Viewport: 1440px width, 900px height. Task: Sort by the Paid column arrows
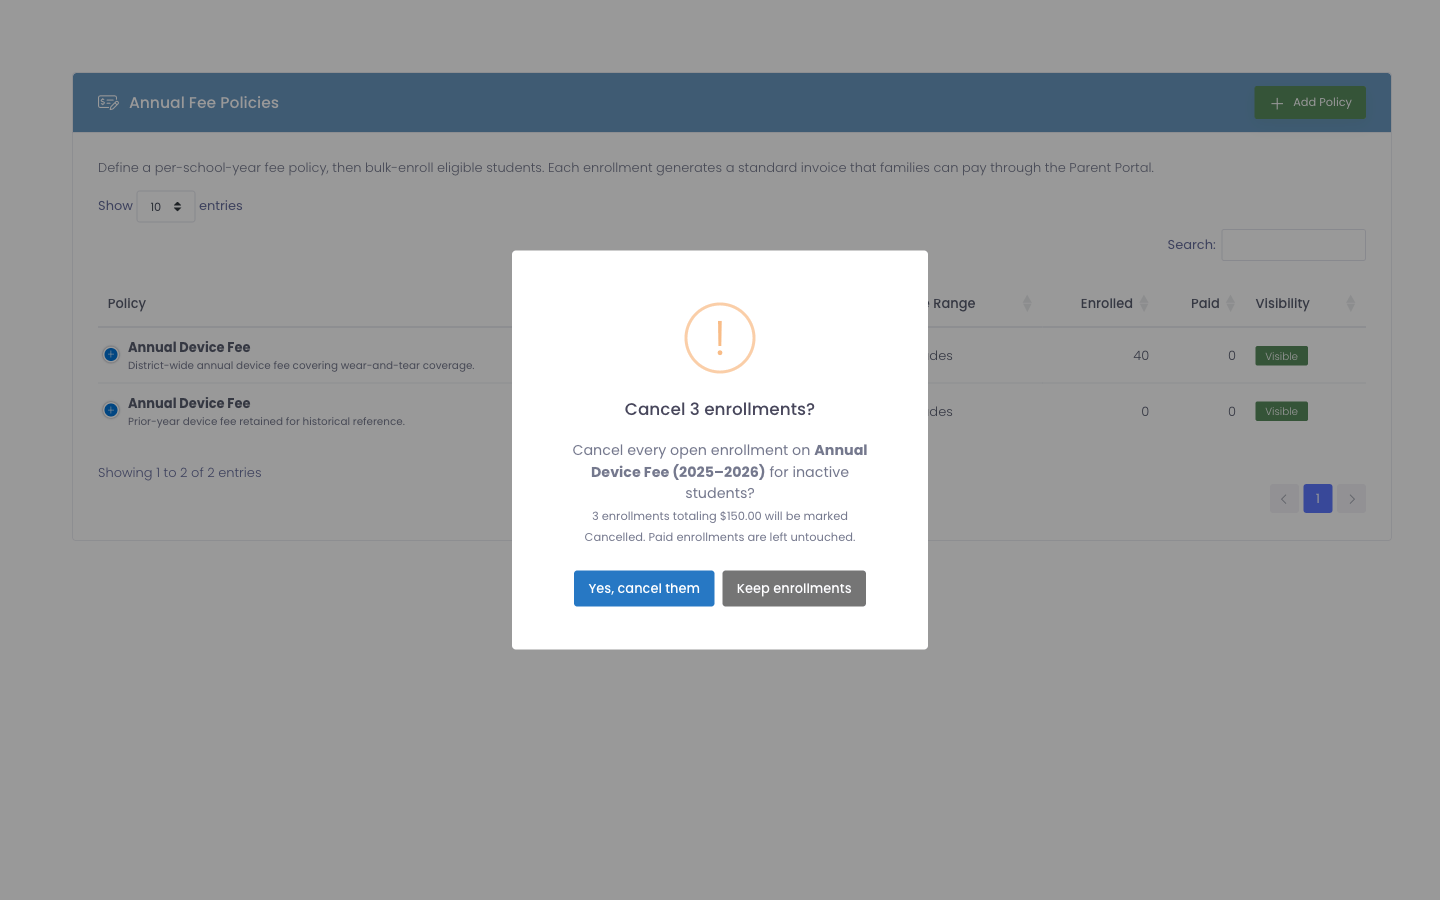(1230, 303)
